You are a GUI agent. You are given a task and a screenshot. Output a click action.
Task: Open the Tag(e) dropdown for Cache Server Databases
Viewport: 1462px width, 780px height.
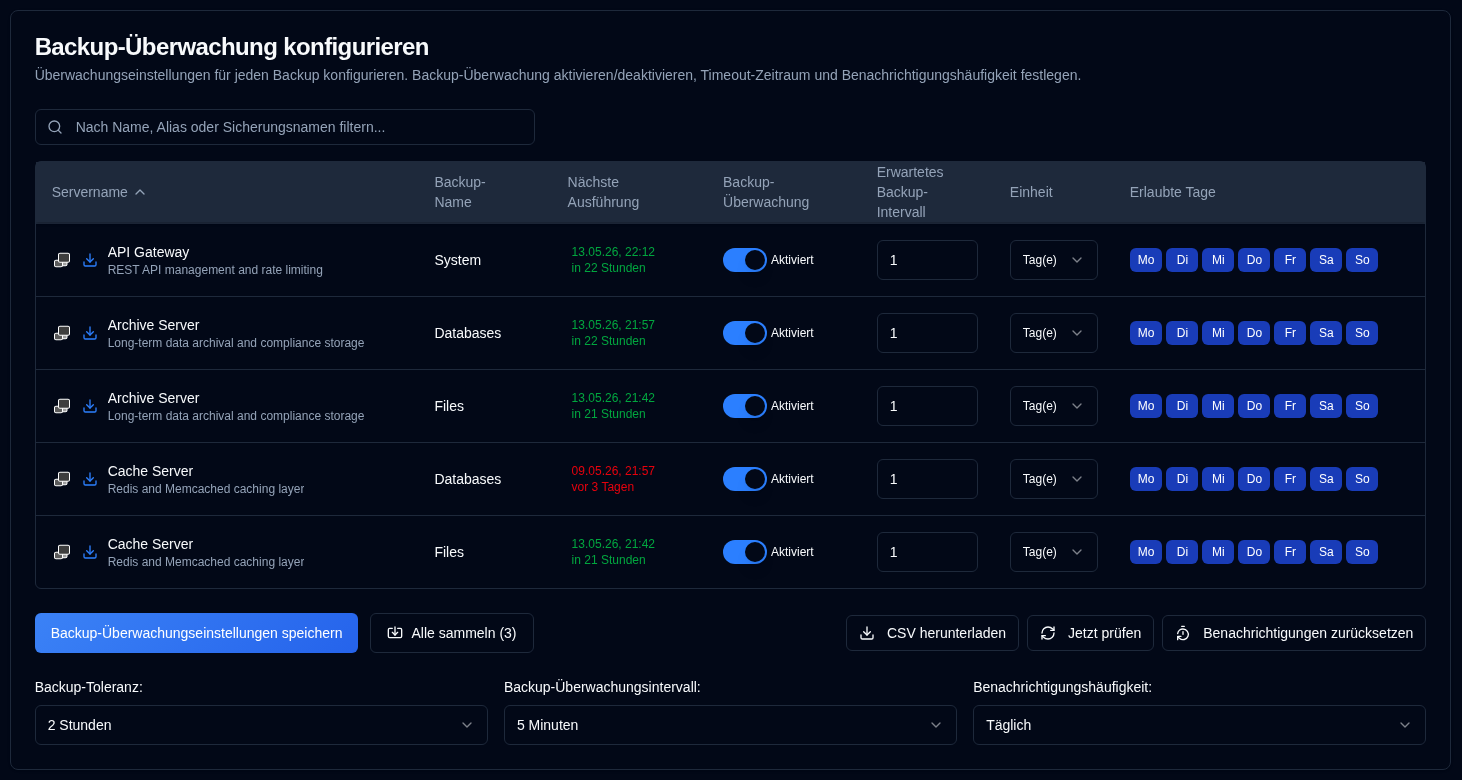[x=1054, y=479]
